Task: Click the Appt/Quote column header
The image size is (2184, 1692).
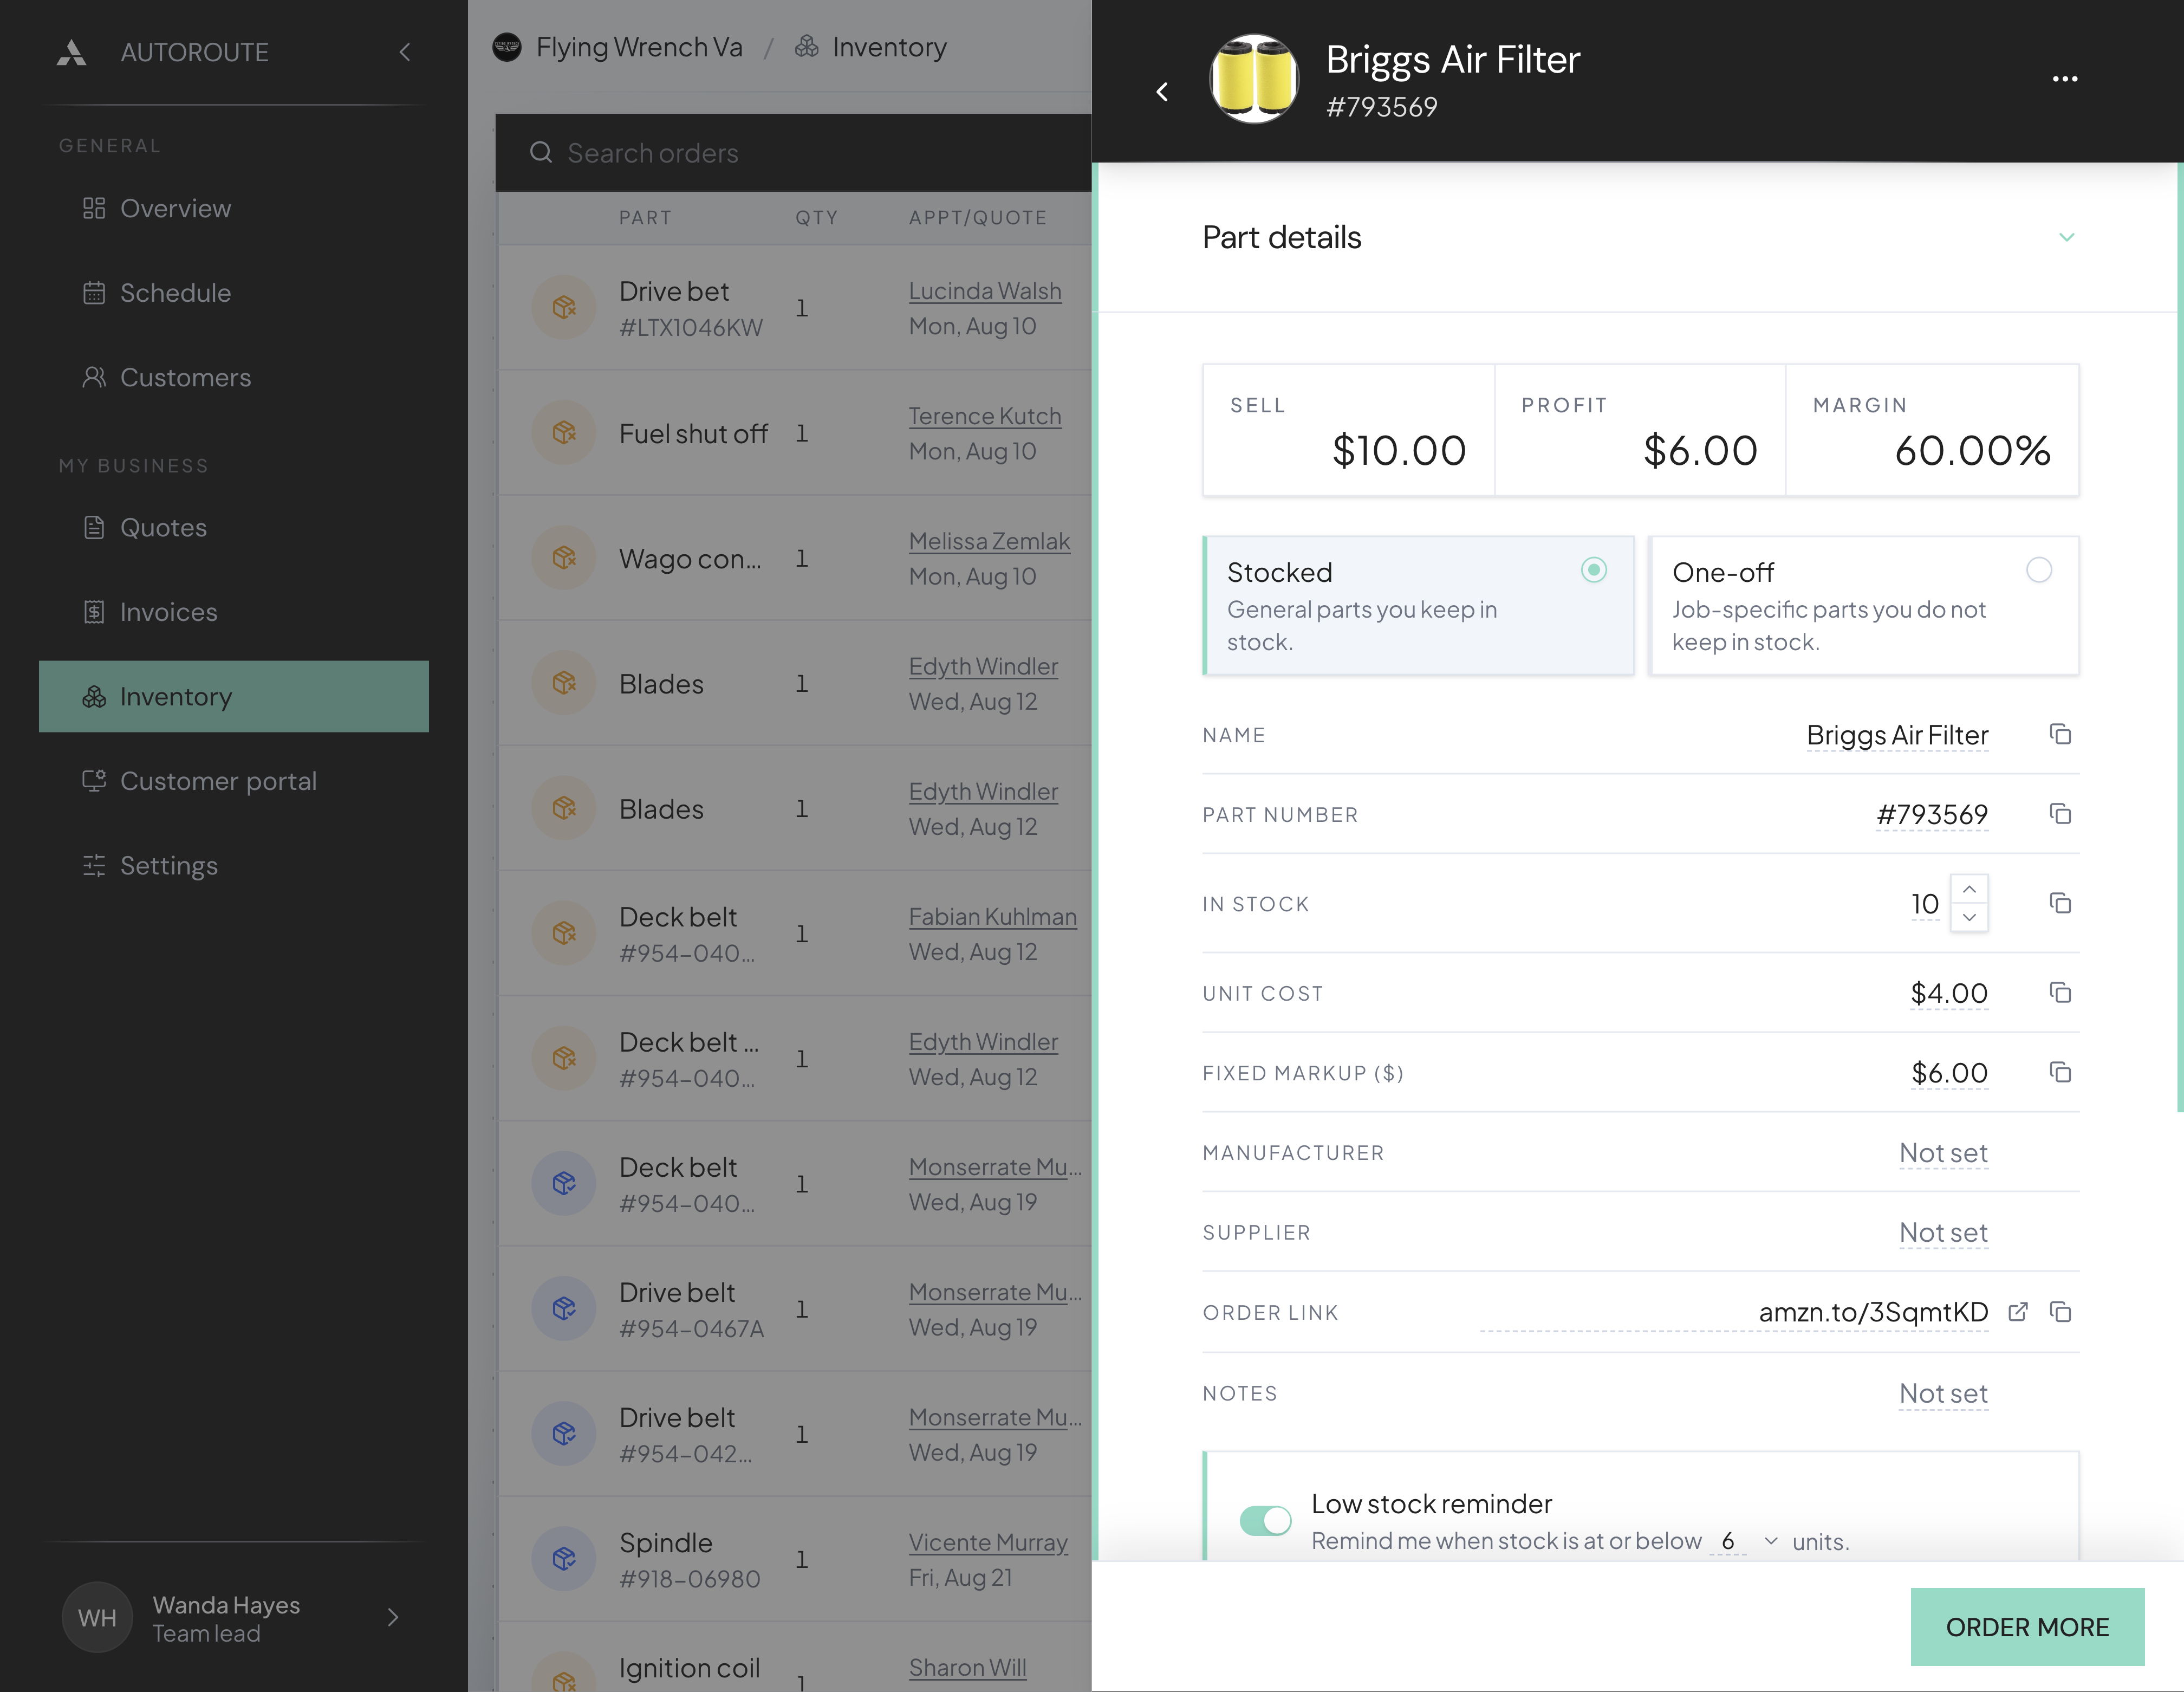Action: point(977,218)
